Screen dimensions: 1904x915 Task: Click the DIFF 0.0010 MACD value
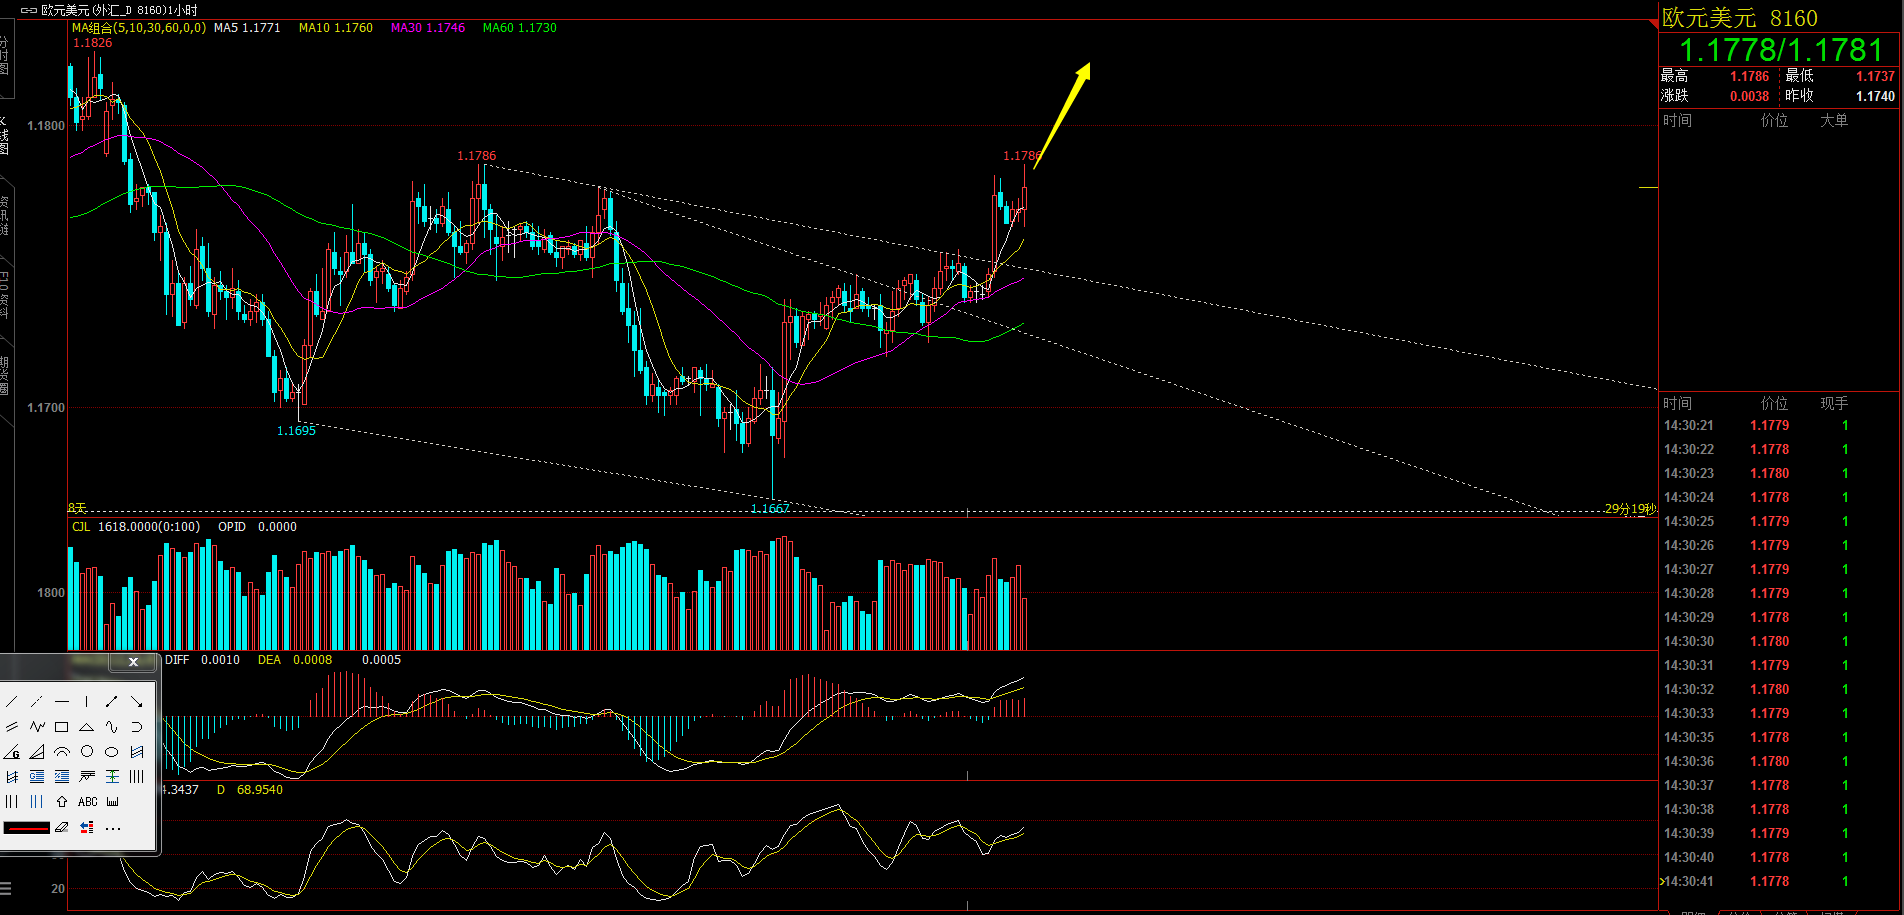(202, 660)
